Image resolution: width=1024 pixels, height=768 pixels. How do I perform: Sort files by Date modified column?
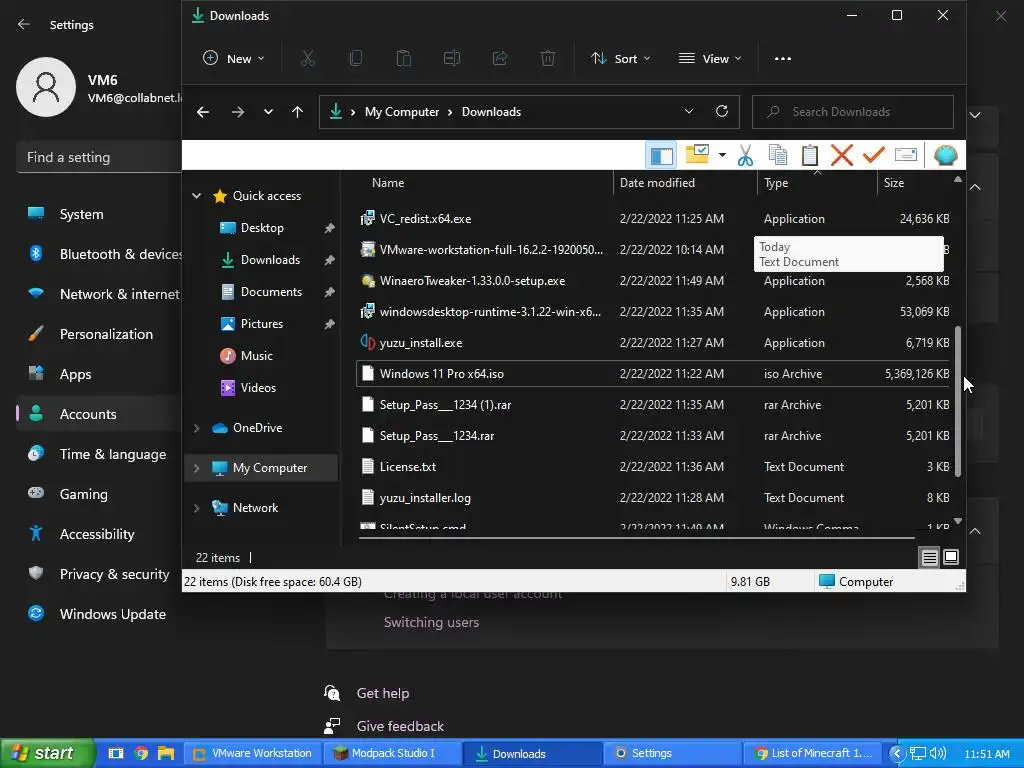click(657, 184)
